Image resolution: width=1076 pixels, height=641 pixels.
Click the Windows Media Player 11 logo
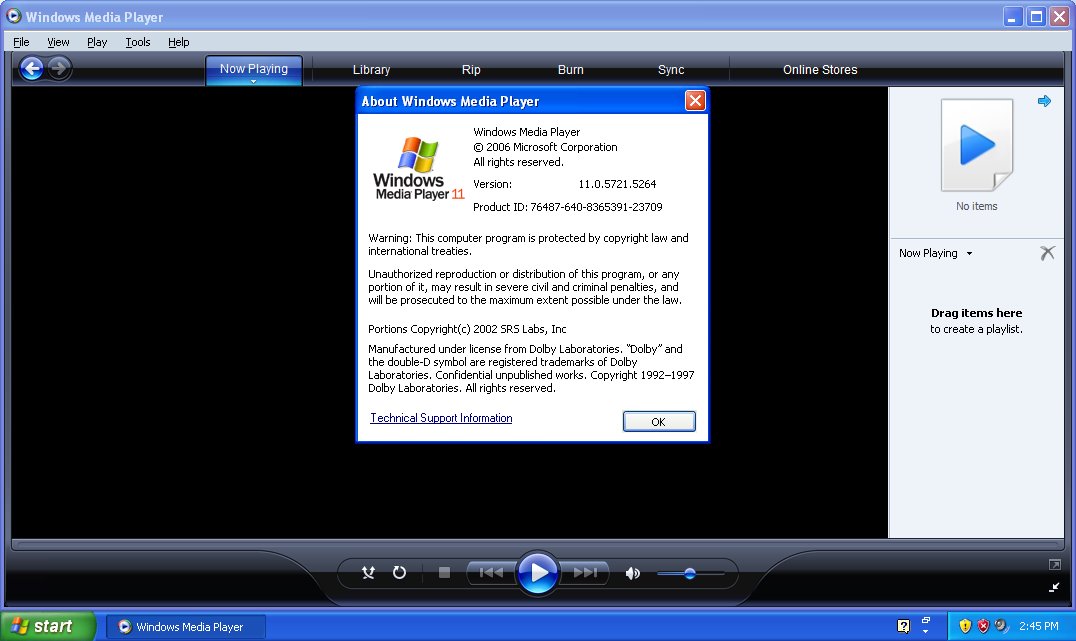coord(418,170)
